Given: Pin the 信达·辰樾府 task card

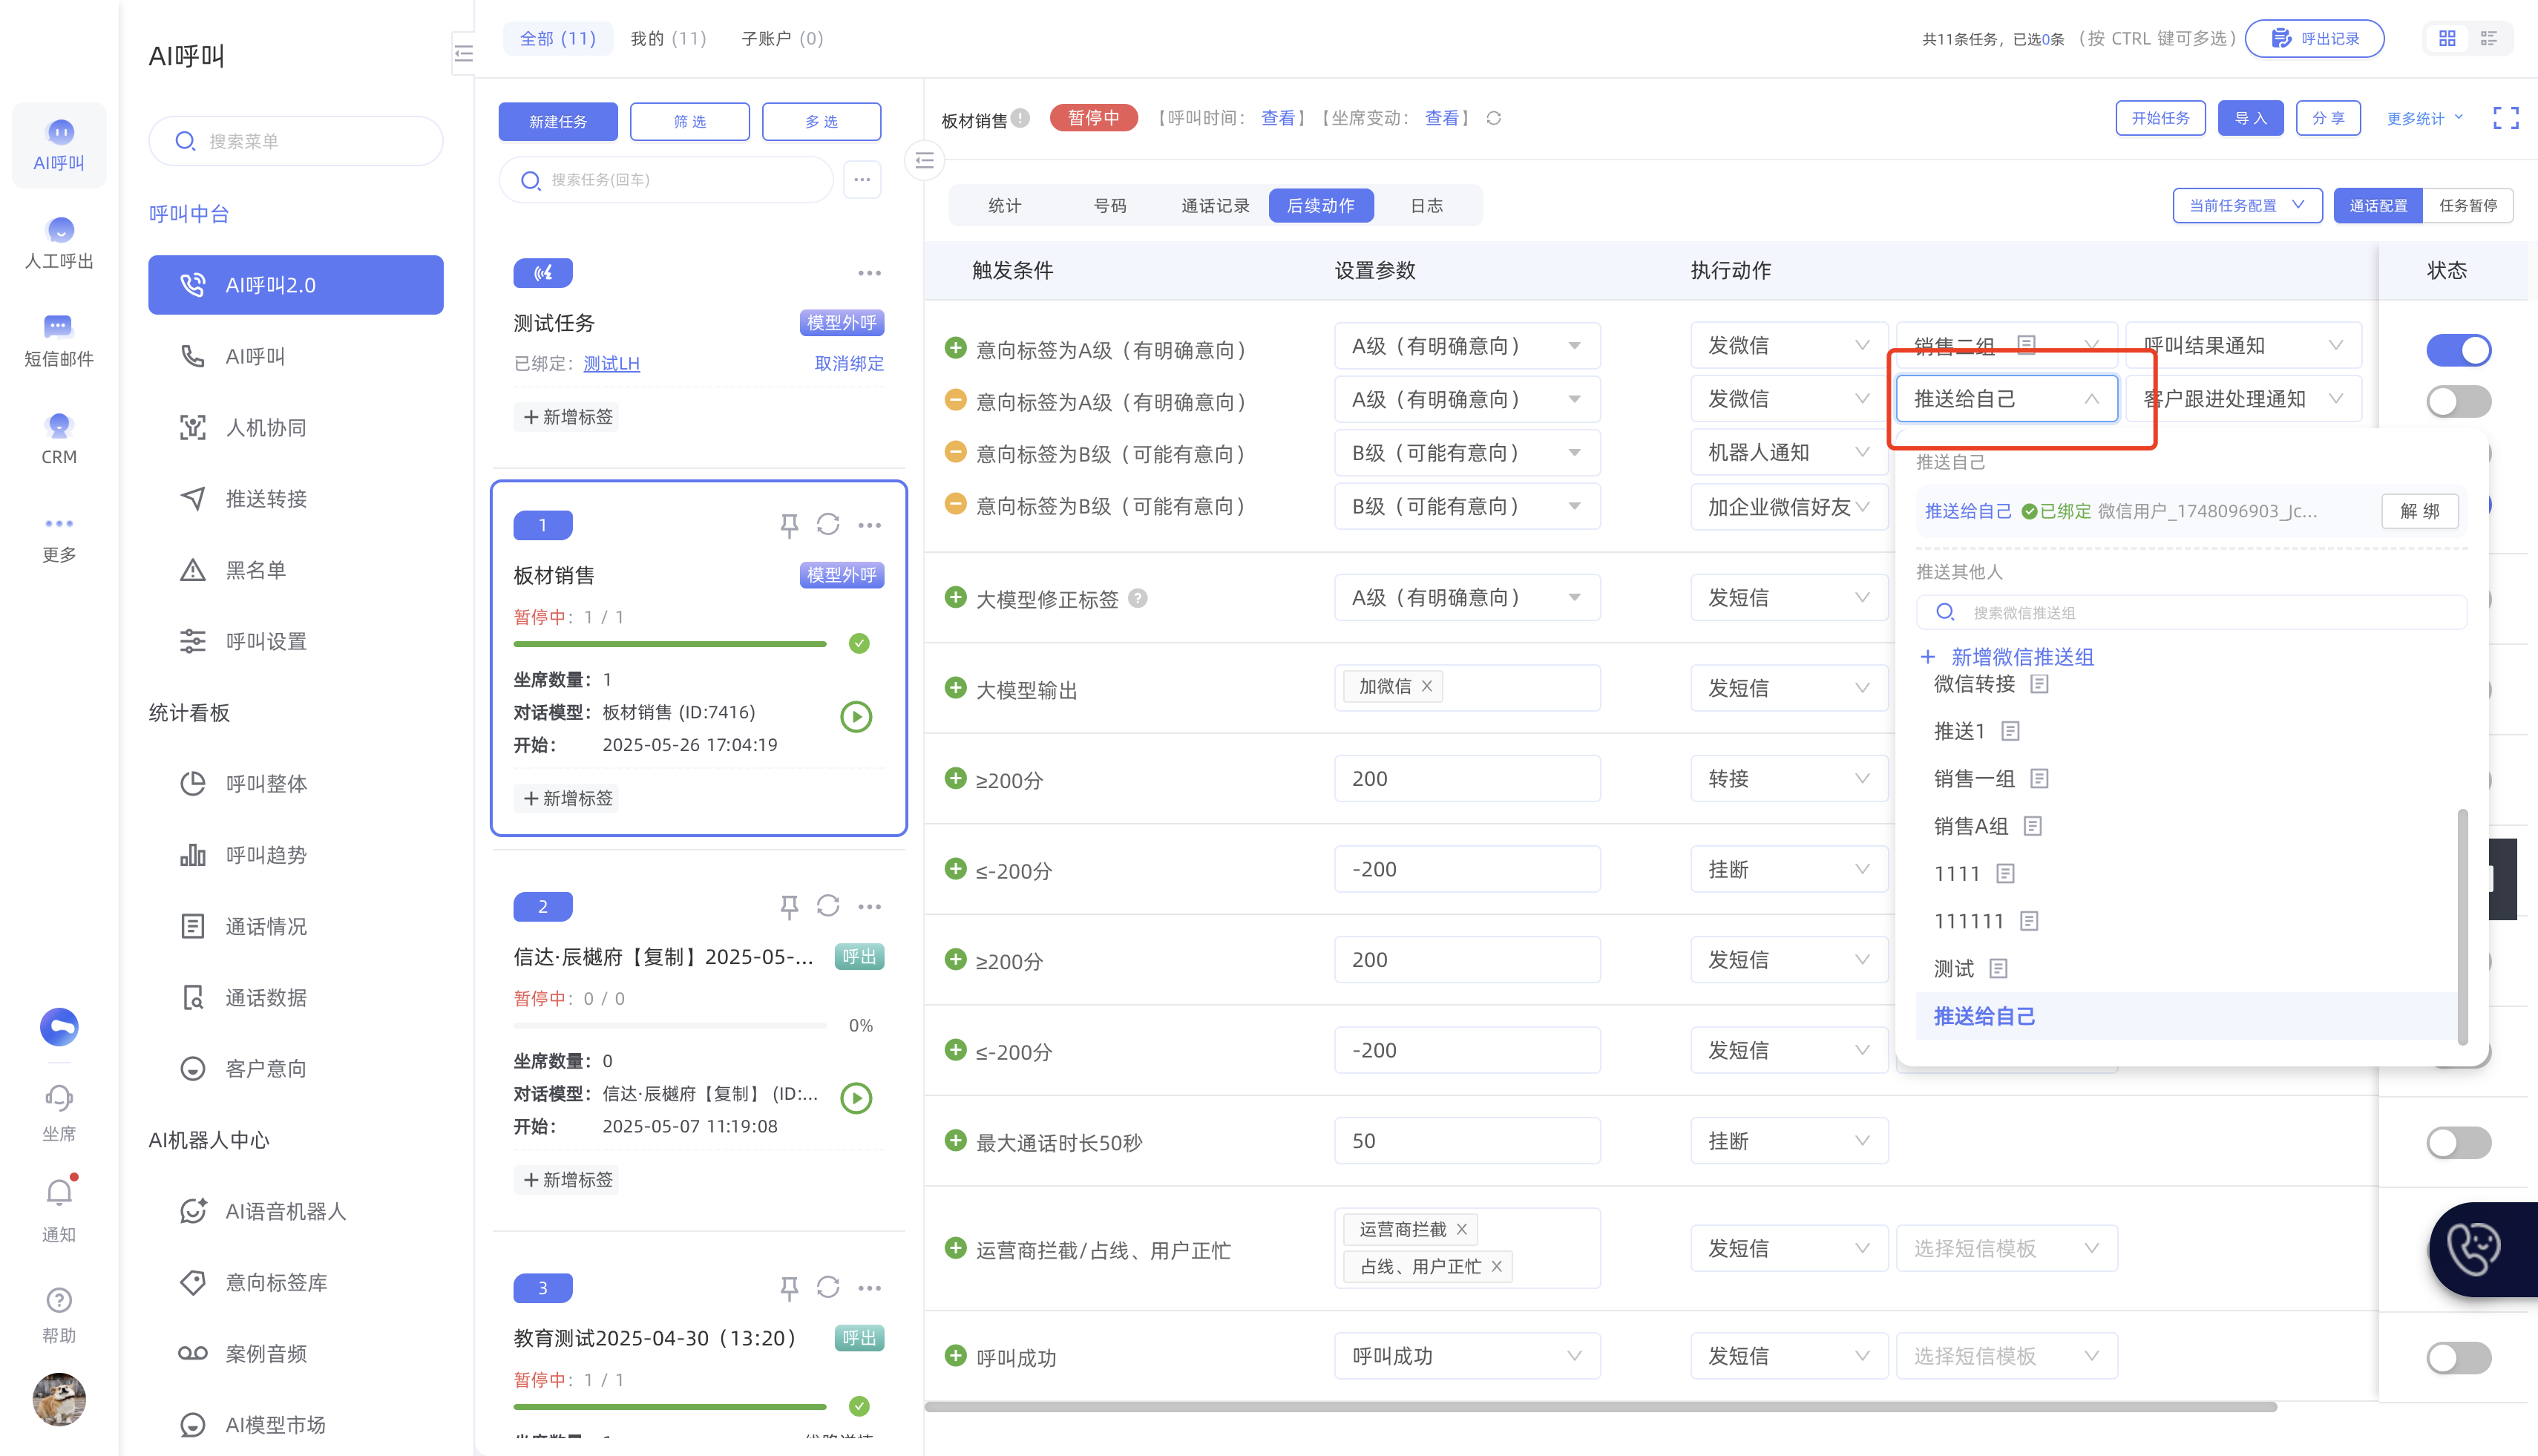Looking at the screenshot, I should tap(789, 906).
